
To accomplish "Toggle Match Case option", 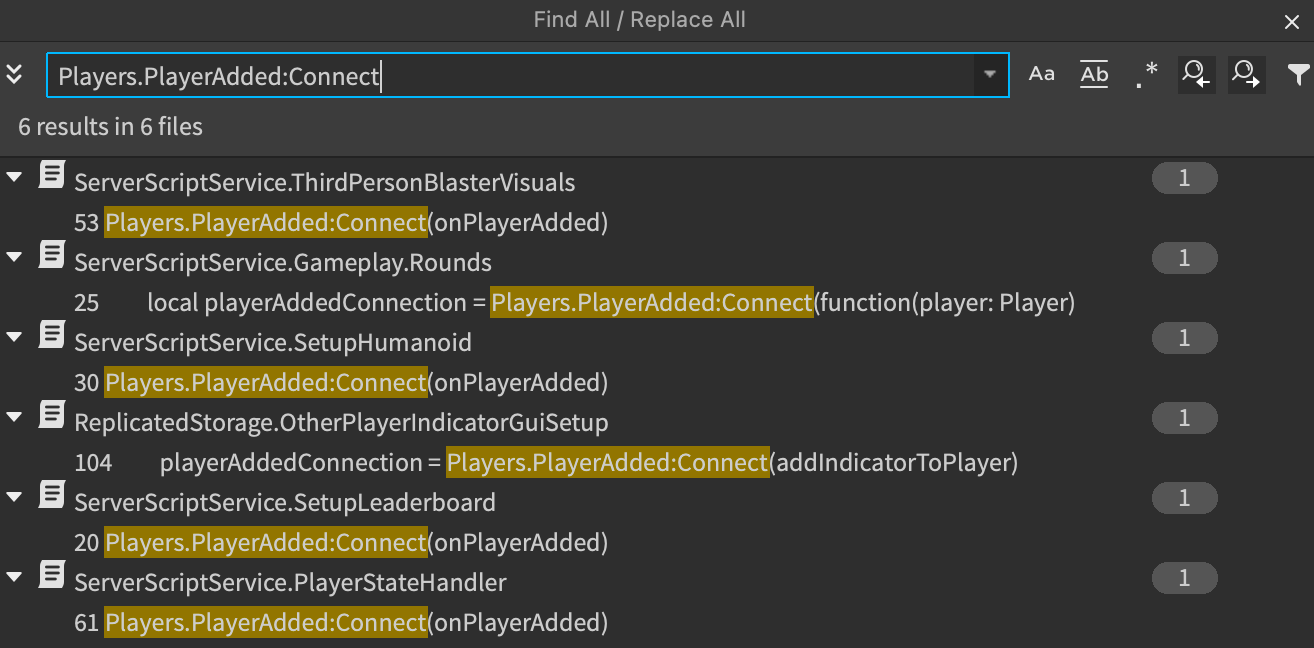I will [x=1042, y=74].
